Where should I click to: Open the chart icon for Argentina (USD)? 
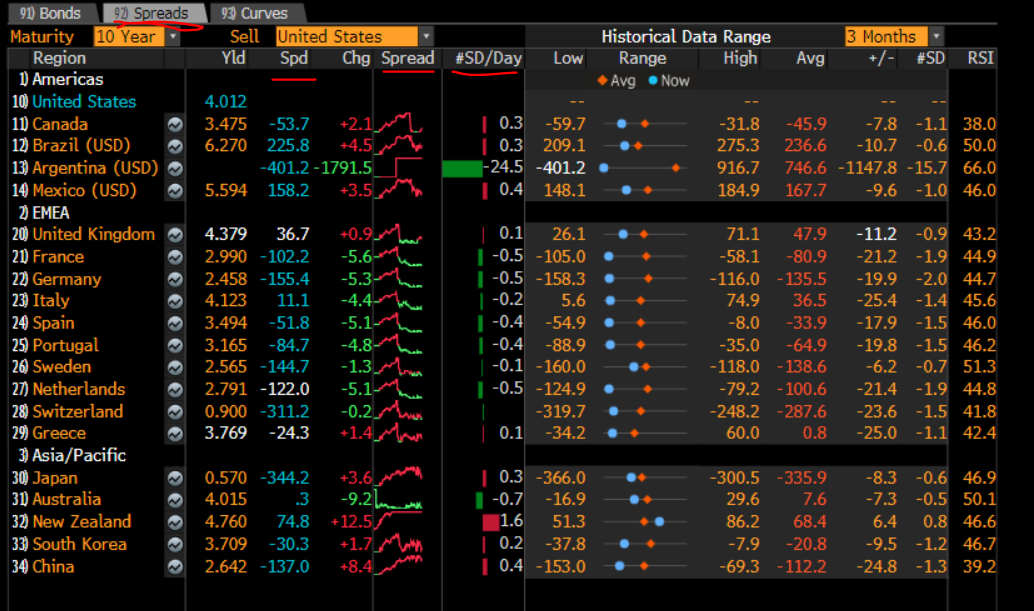(175, 168)
